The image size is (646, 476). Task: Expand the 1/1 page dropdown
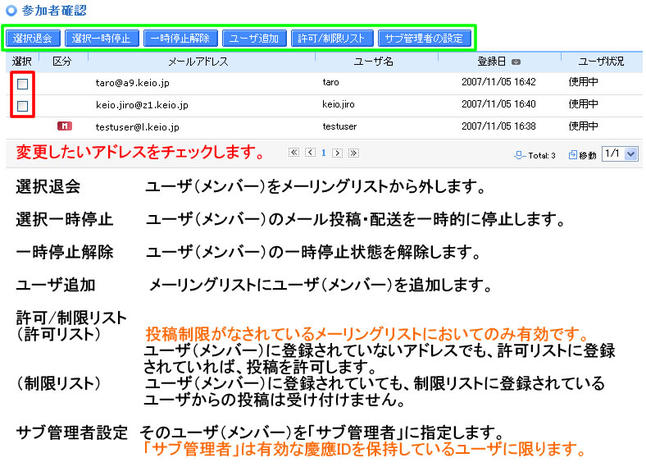(x=631, y=154)
